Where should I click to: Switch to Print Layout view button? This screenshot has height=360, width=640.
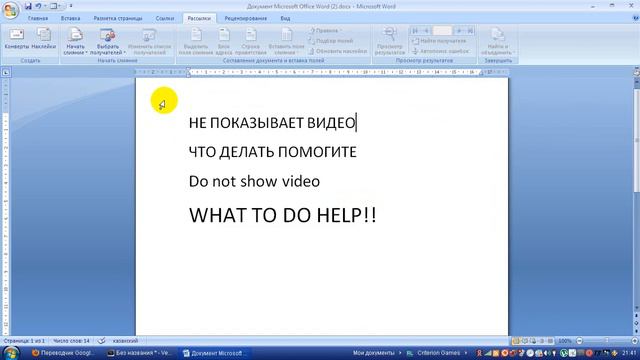(x=516, y=341)
